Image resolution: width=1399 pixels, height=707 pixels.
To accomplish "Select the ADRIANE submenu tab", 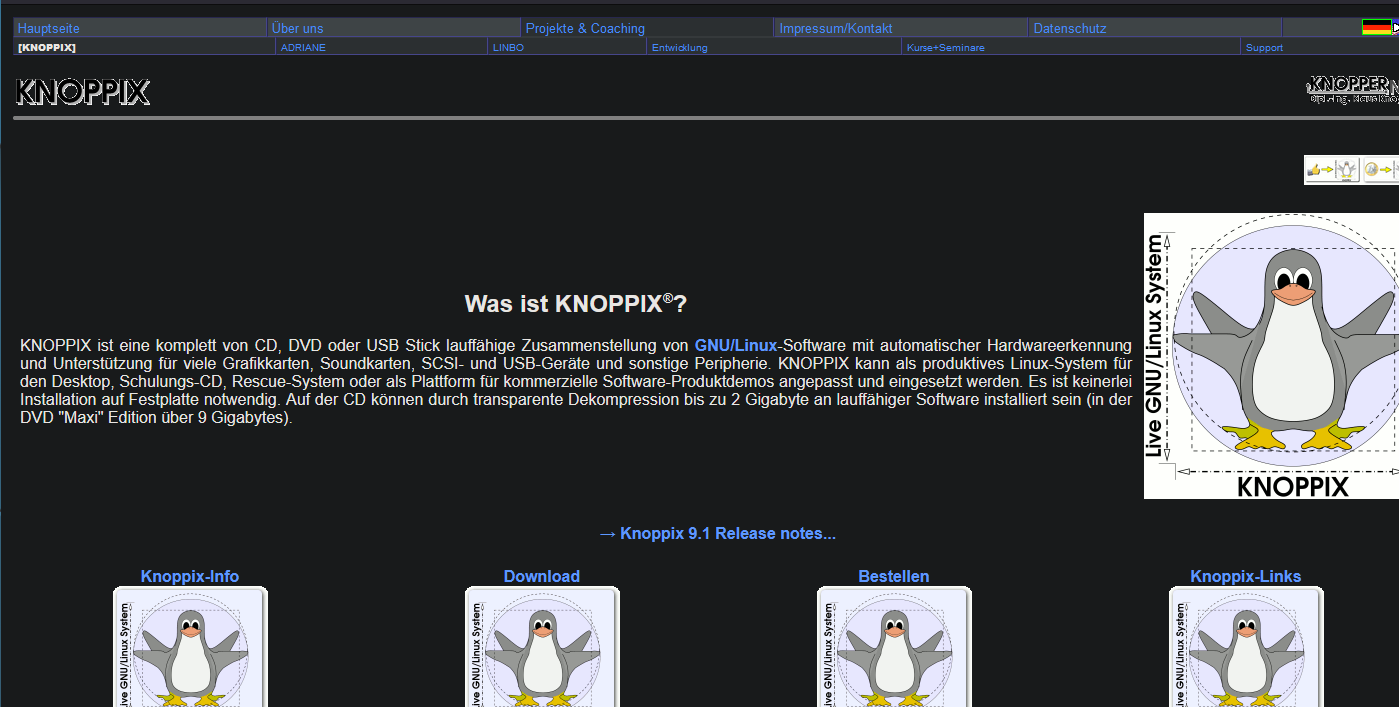I will [303, 47].
